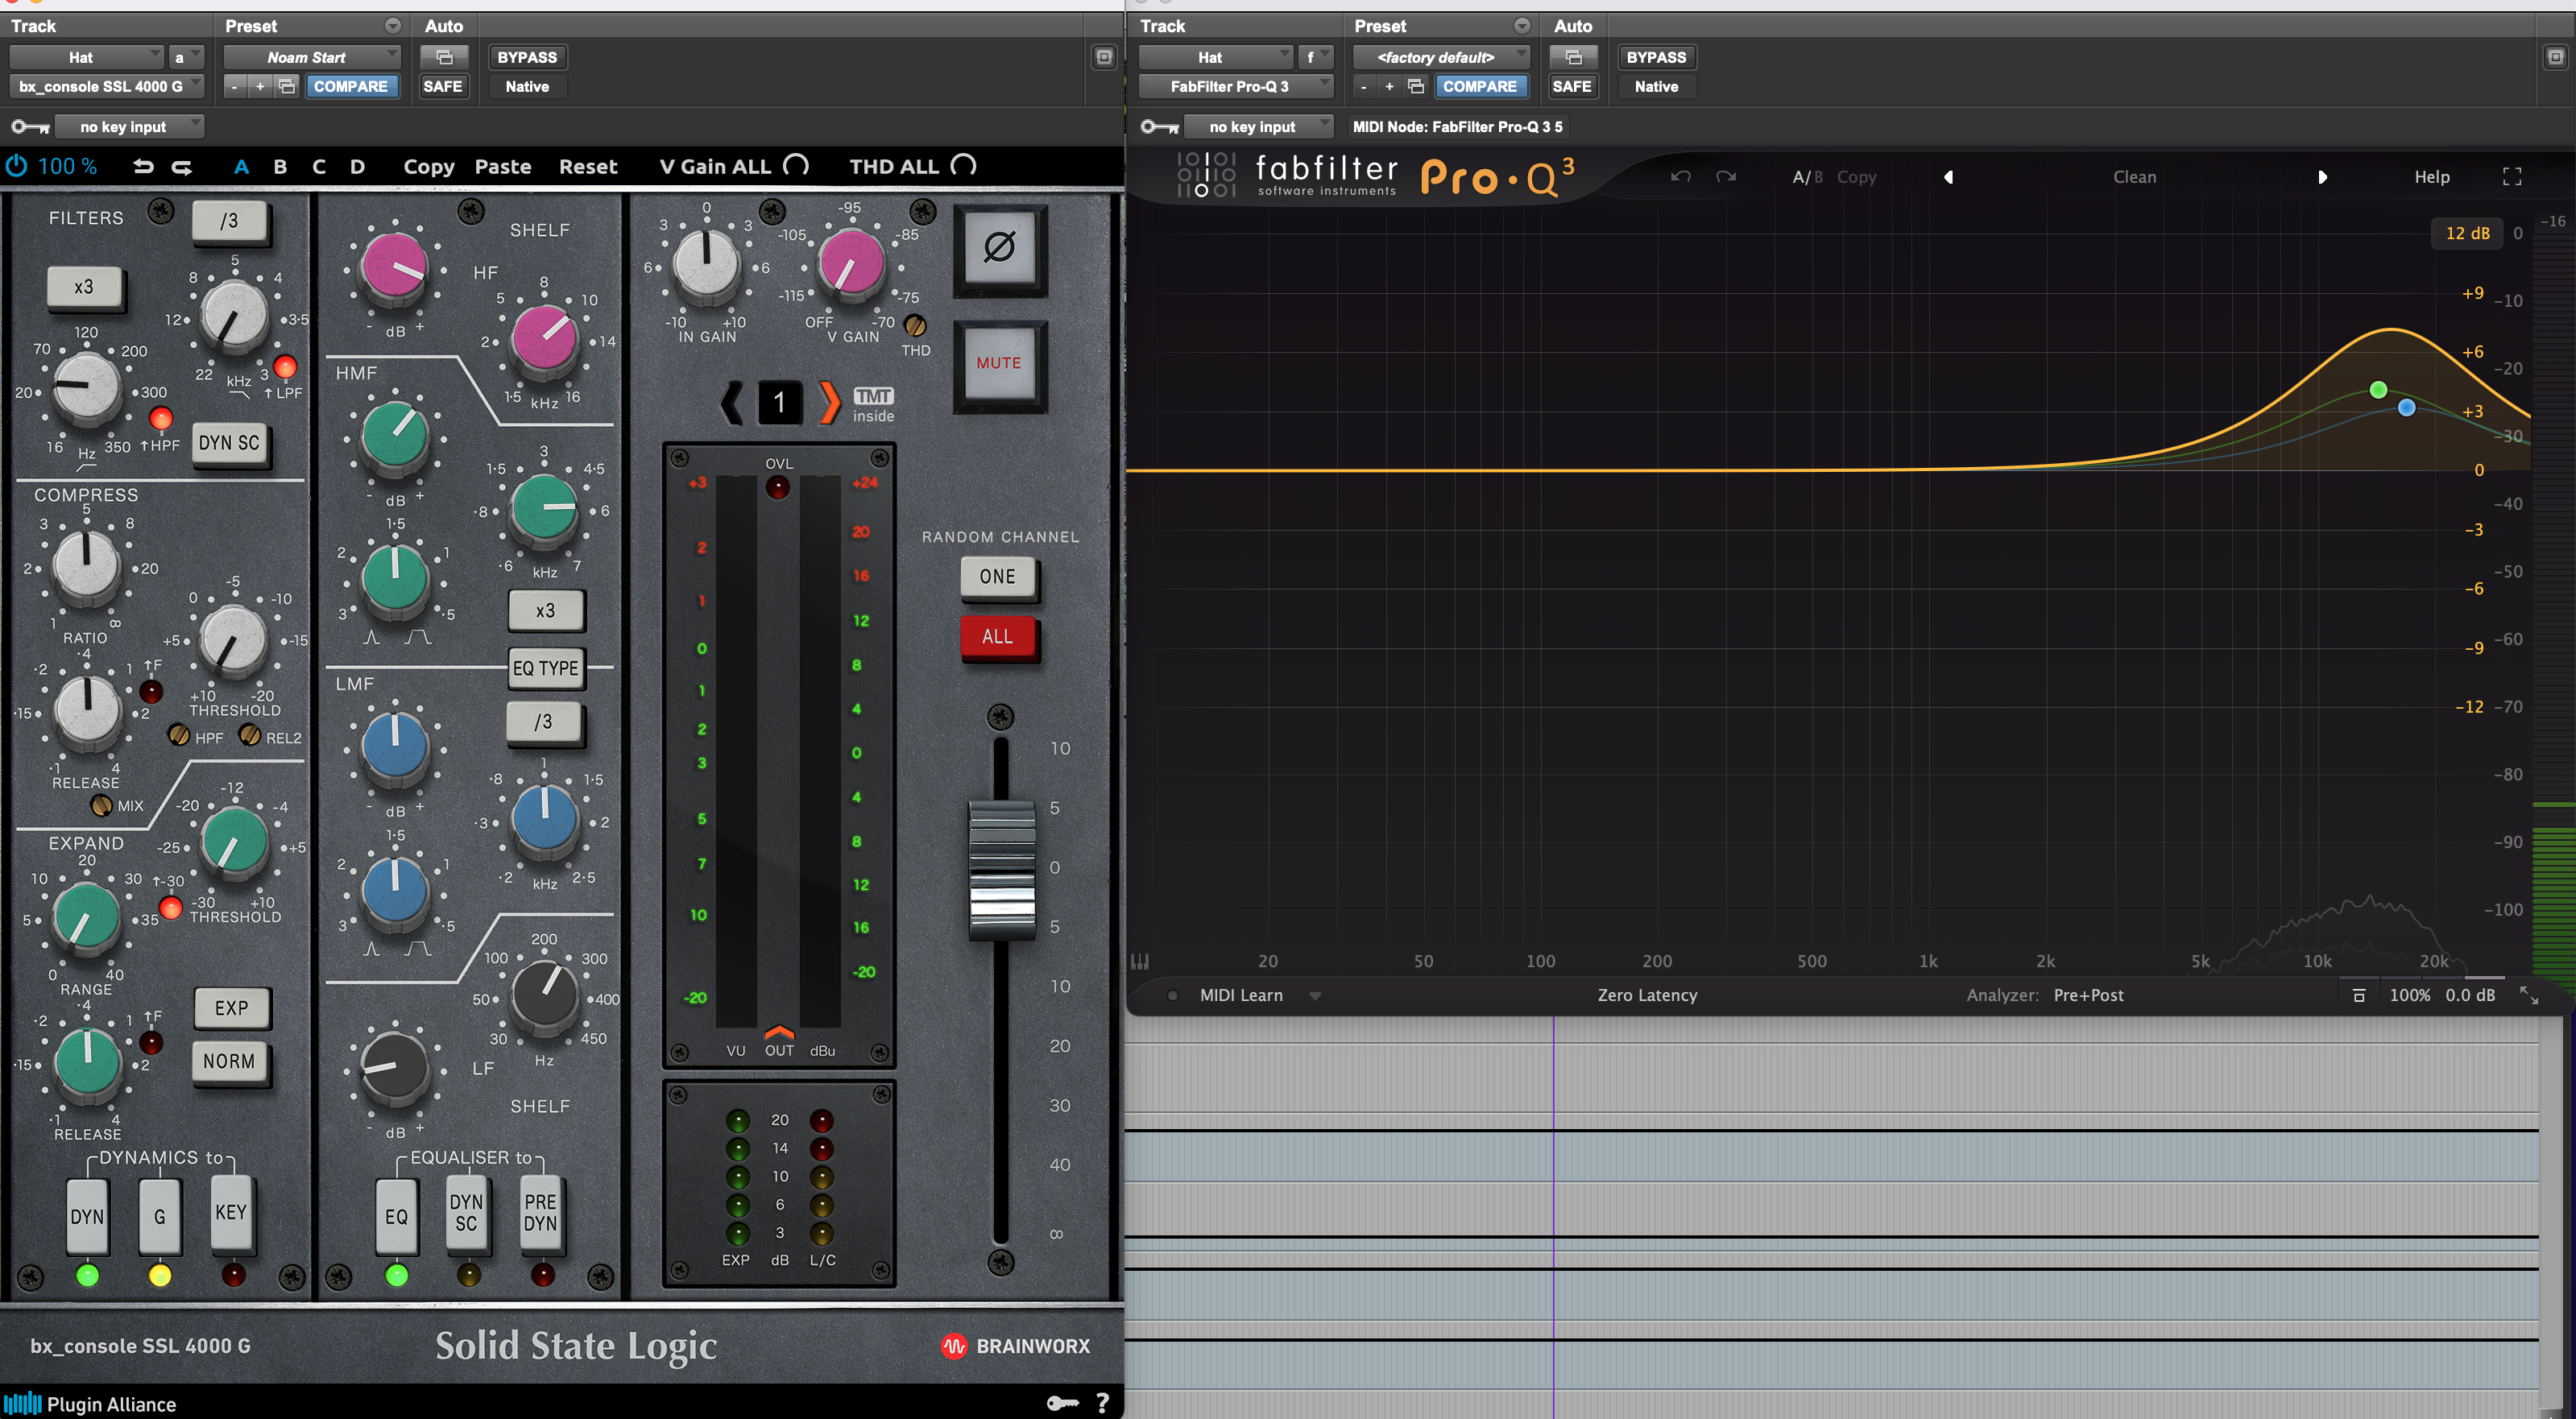This screenshot has width=2576, height=1419.
Task: Click THD ALL circular icon
Action: 963,165
